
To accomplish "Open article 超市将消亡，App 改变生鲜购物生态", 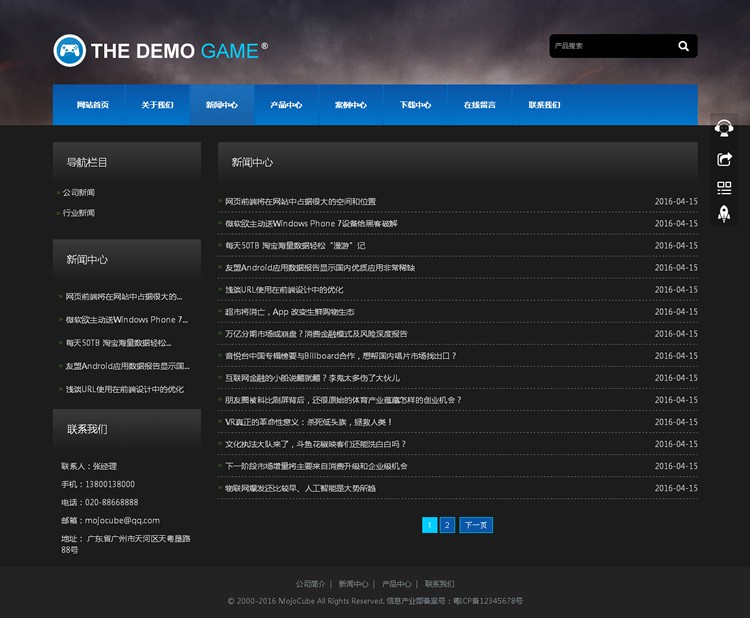I will pos(289,312).
